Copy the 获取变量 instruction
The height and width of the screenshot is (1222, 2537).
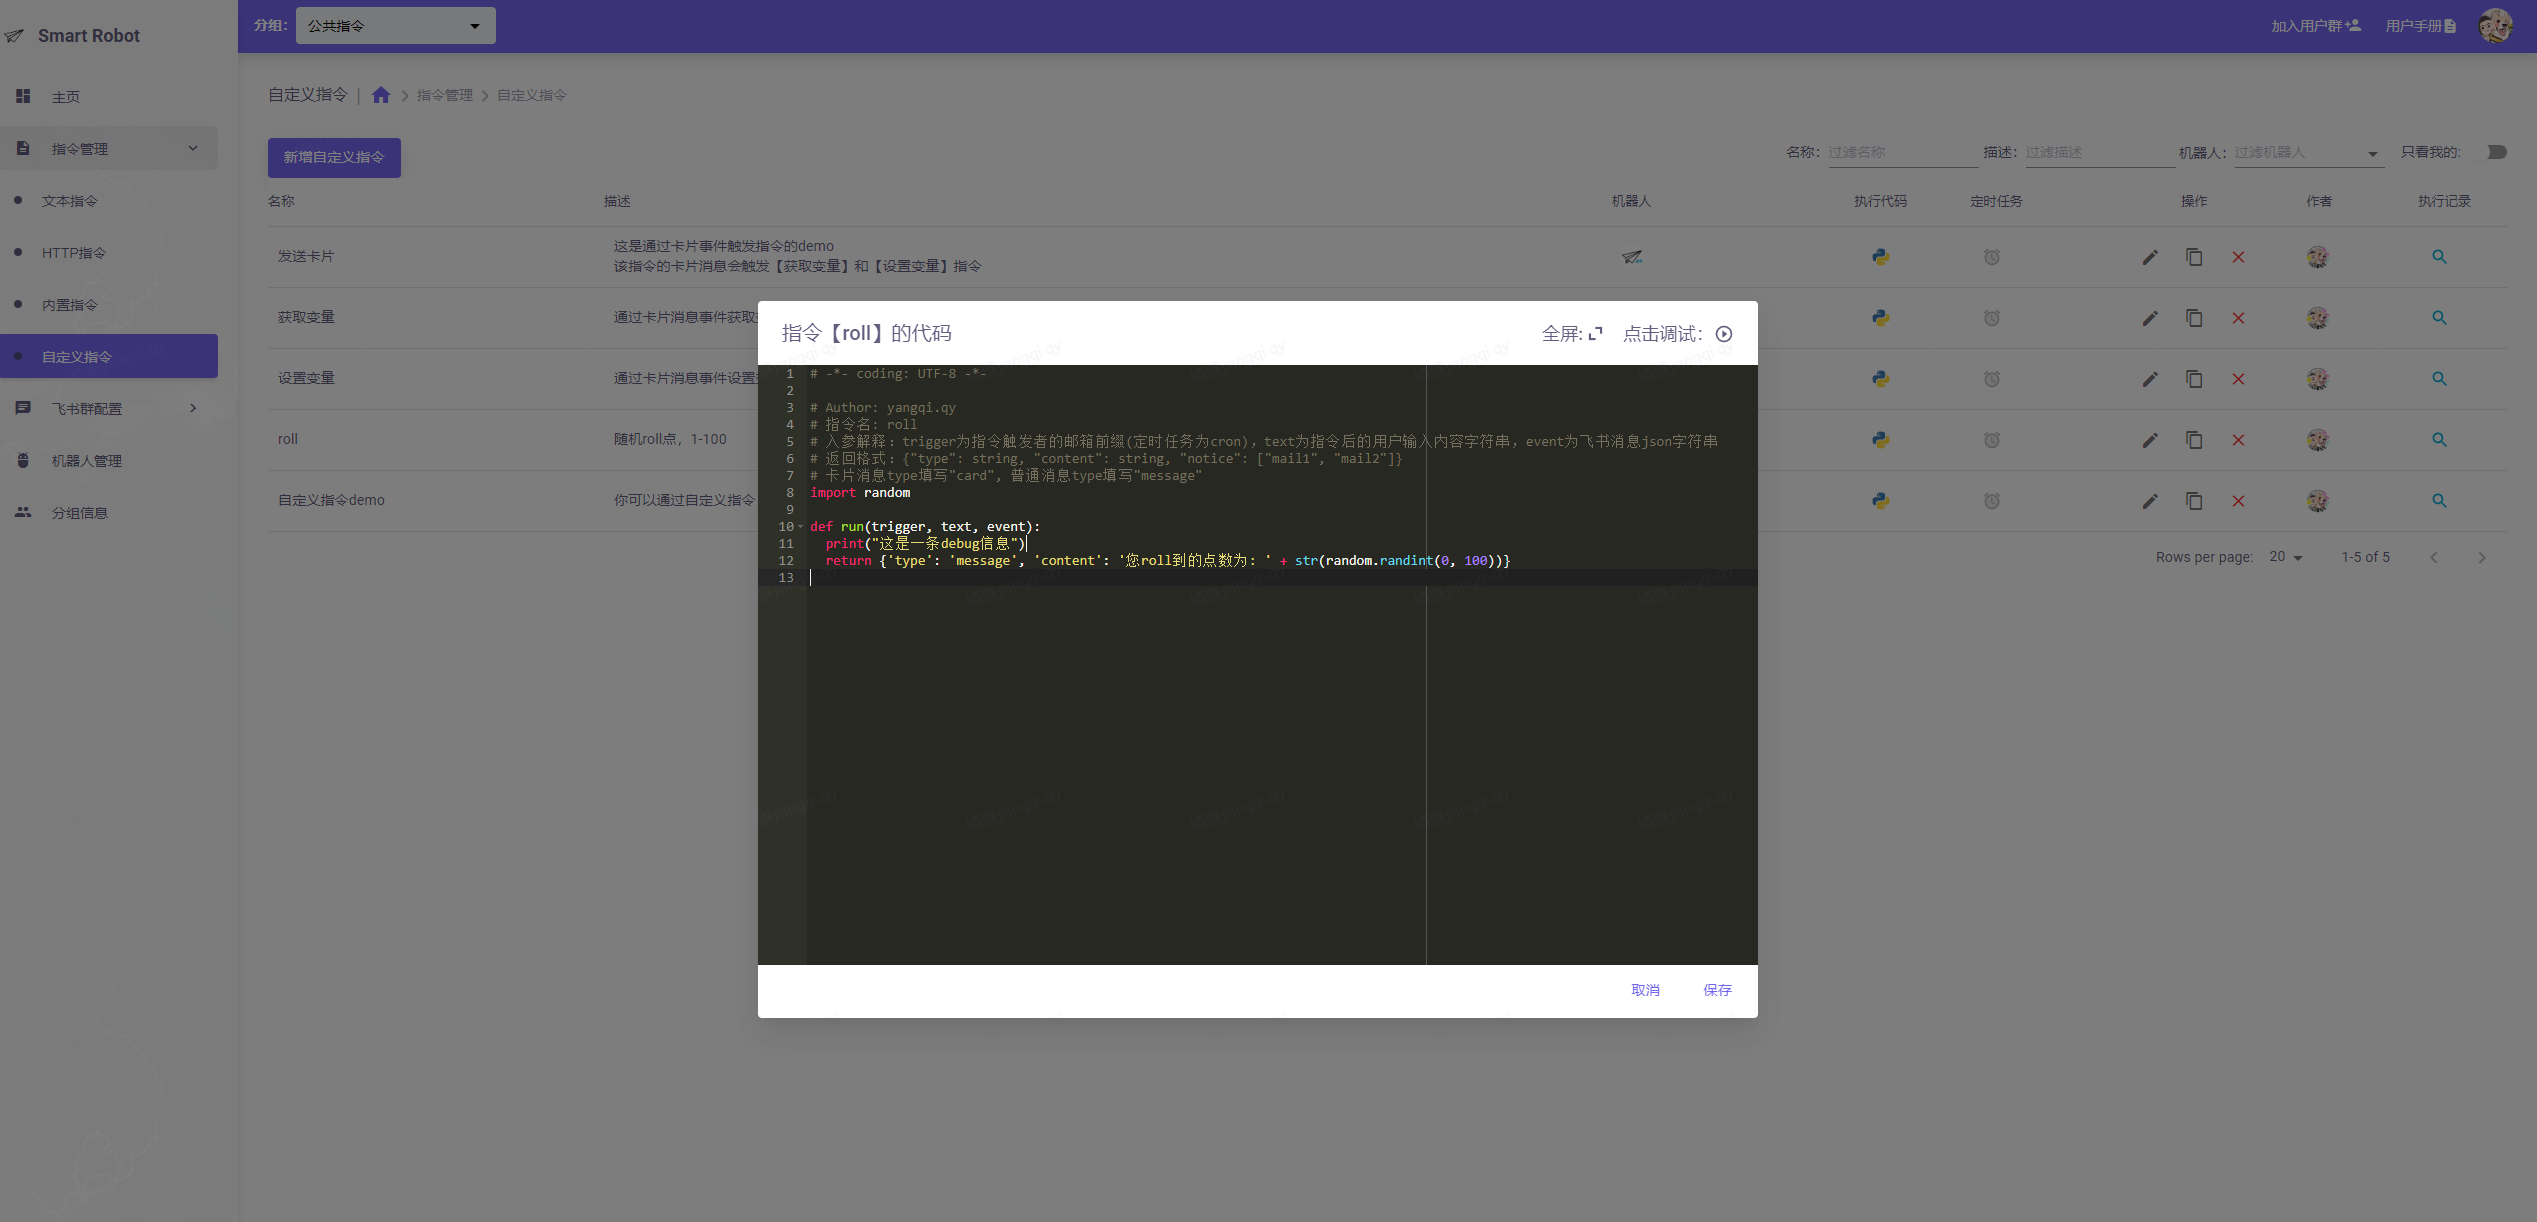2194,318
